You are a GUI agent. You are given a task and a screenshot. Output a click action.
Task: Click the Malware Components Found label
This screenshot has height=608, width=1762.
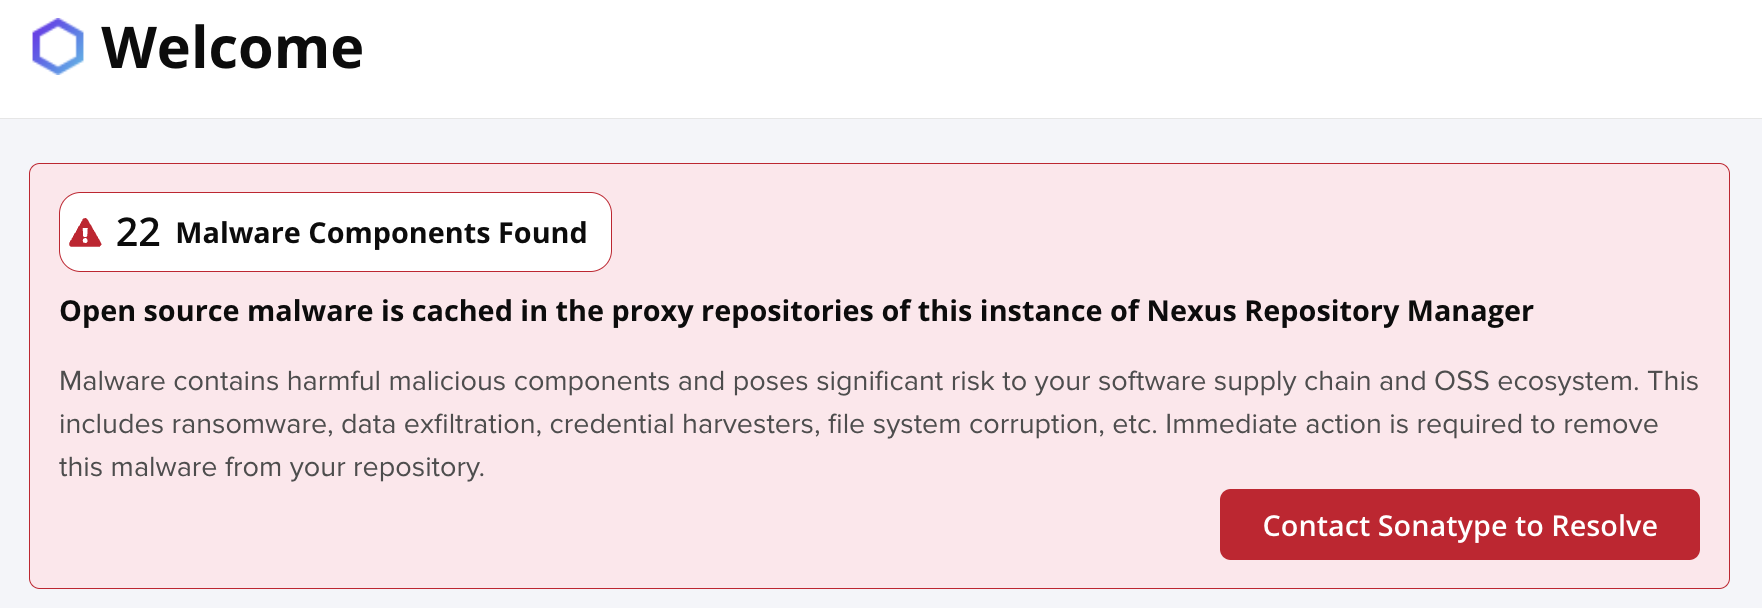coord(381,233)
